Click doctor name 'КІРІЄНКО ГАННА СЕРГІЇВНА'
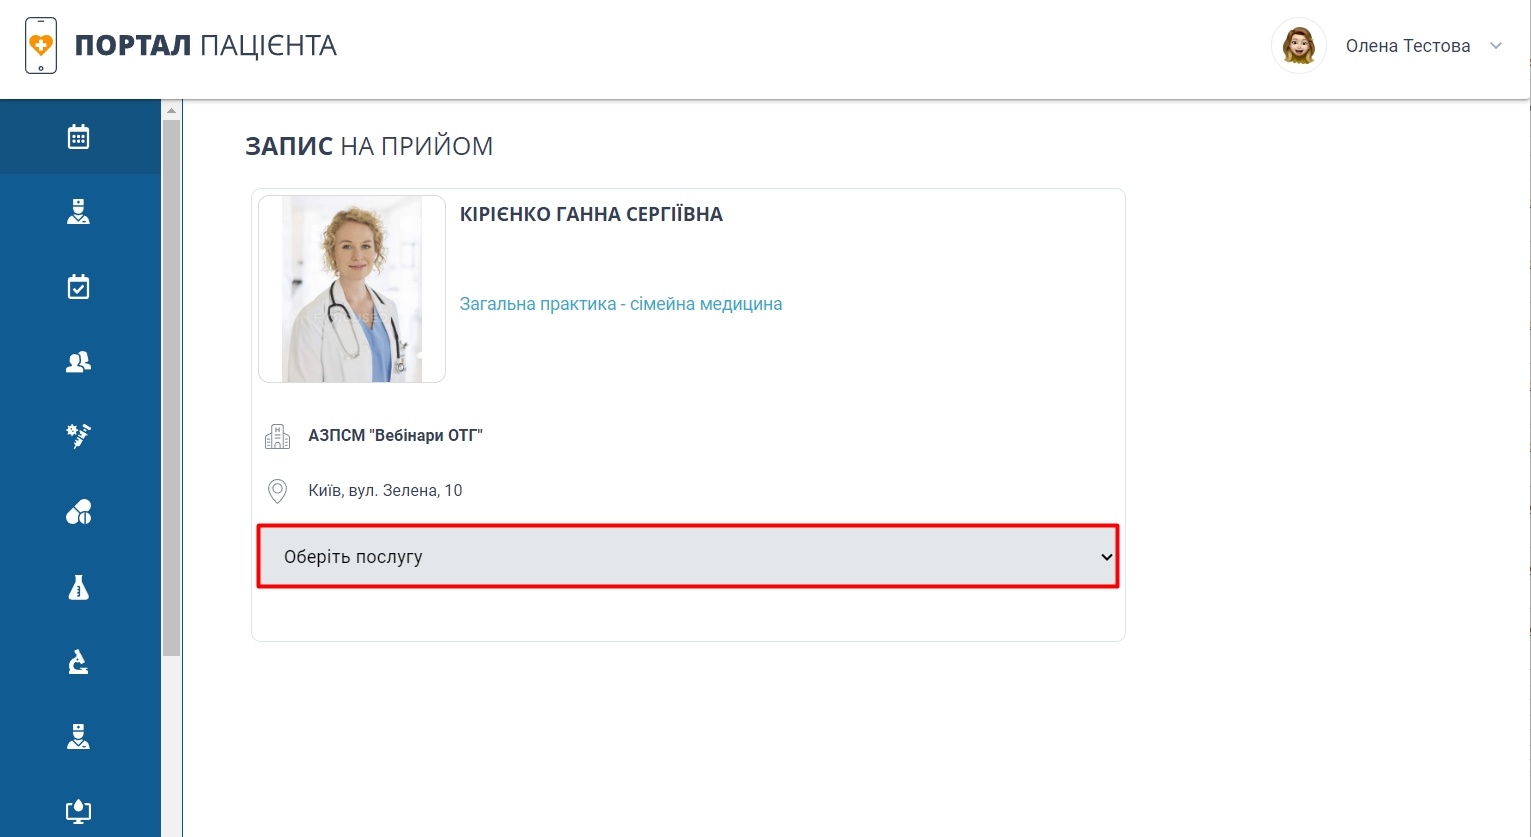The width and height of the screenshot is (1531, 837). [x=591, y=214]
